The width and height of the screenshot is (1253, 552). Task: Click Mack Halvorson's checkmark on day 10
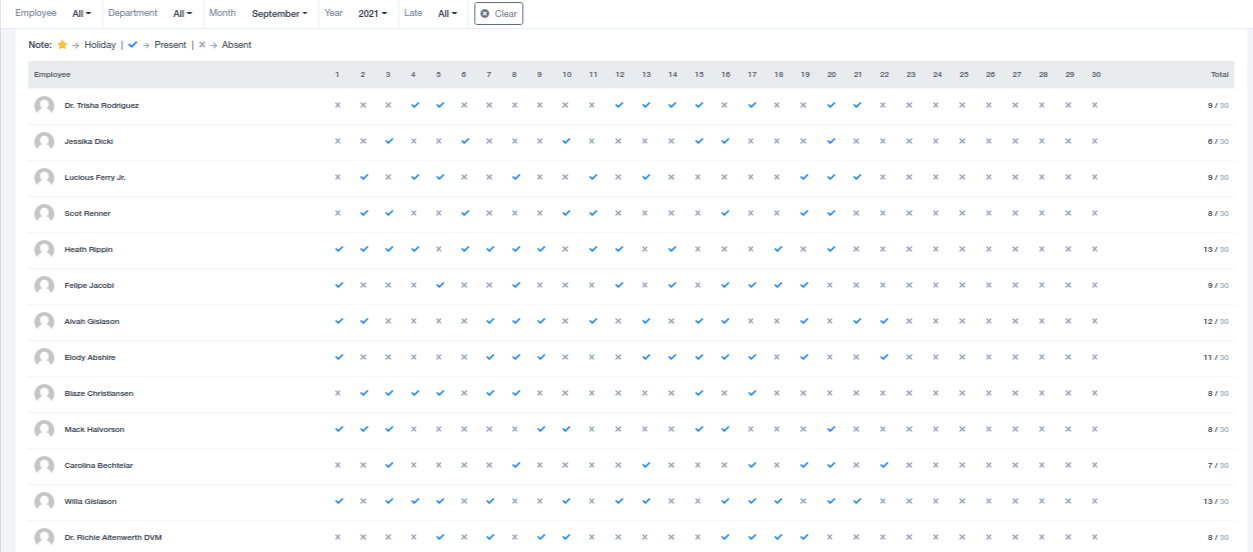(567, 429)
